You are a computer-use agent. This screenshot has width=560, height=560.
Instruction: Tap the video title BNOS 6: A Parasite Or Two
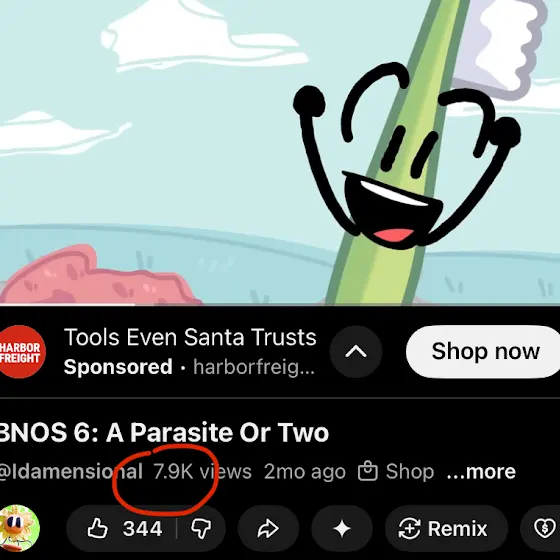(164, 432)
